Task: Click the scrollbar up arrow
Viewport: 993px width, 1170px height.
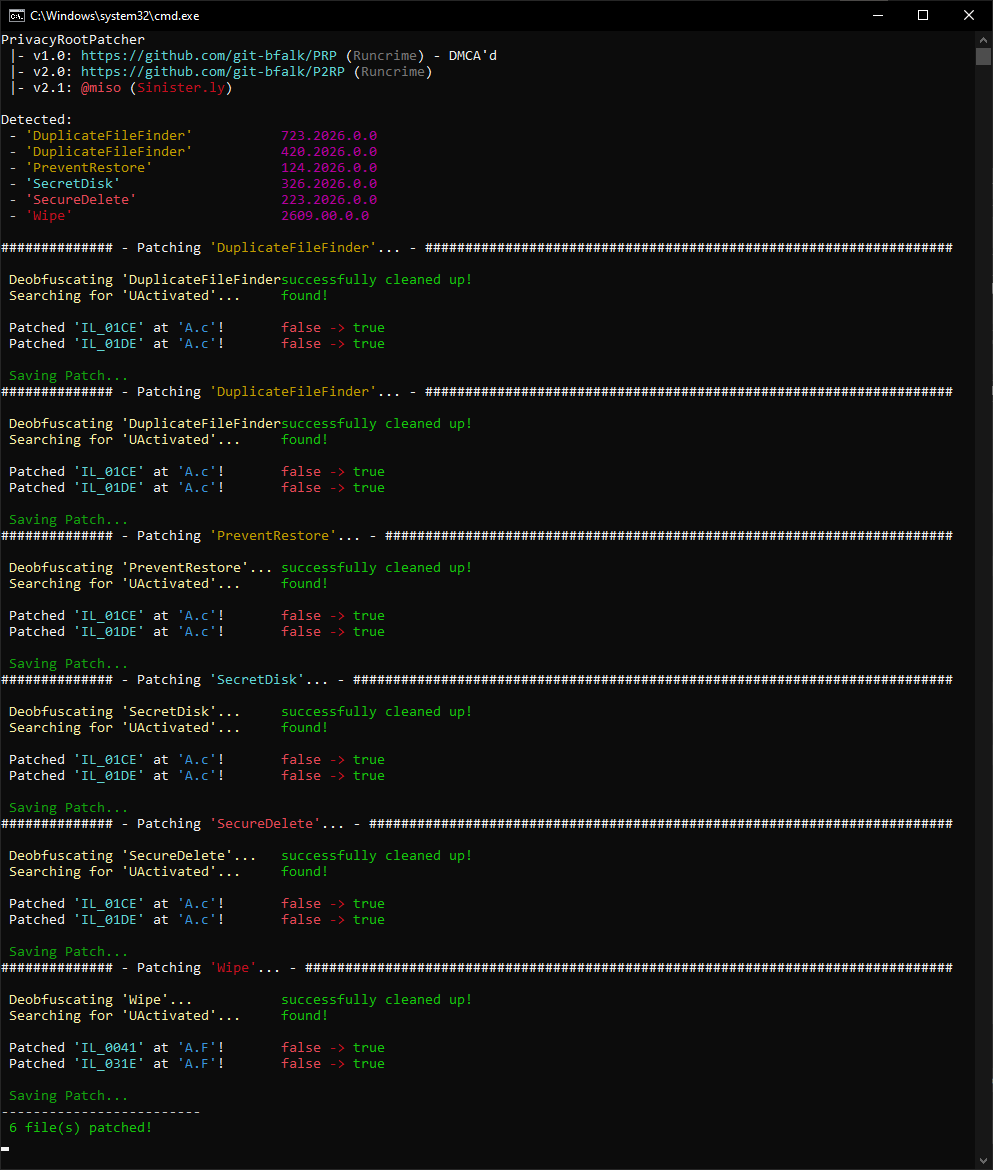Action: coord(983,40)
